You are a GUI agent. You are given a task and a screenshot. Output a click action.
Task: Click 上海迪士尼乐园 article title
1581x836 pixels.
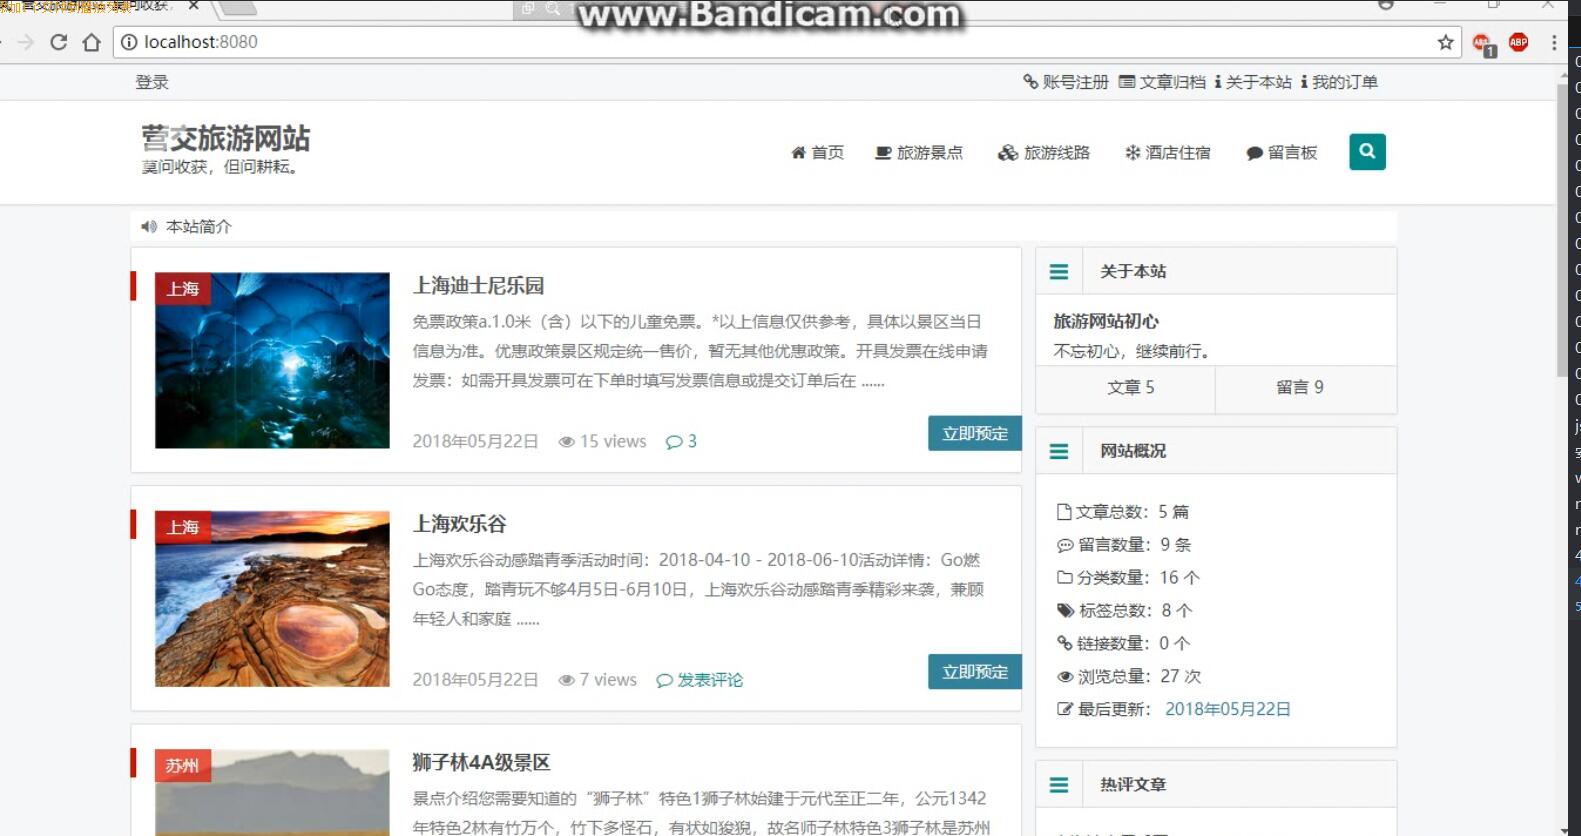478,286
